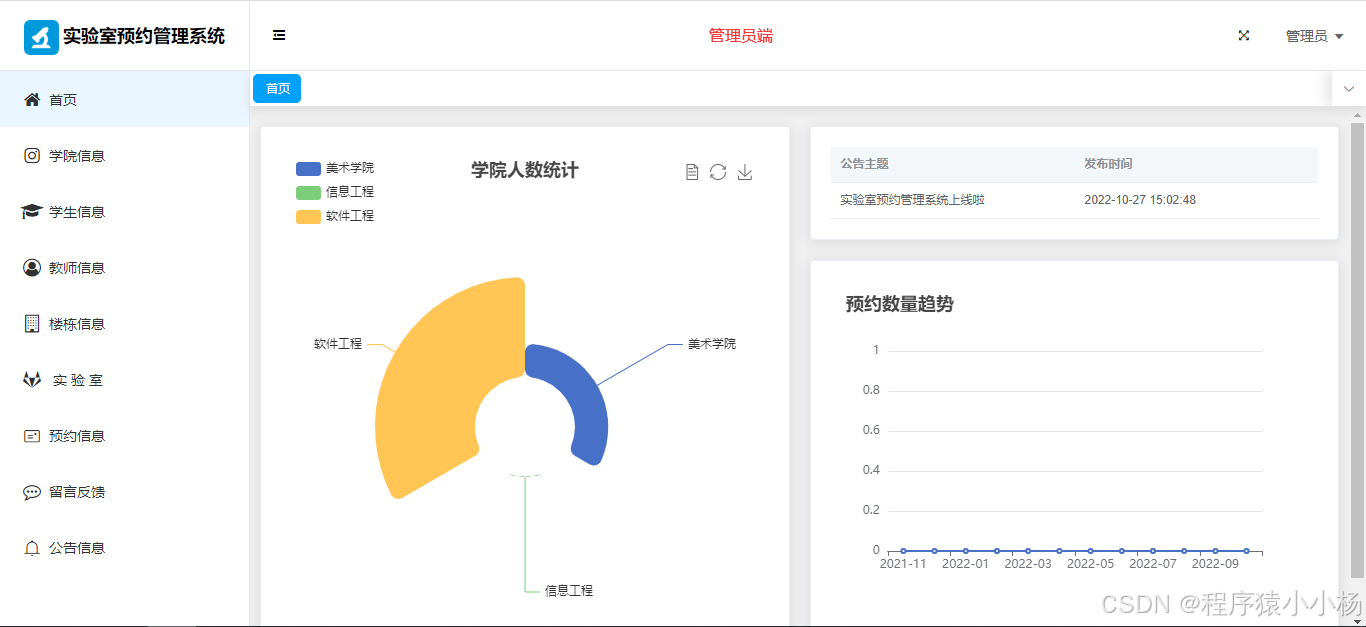Click the 信息工程 pie label
The image size is (1366, 627).
coord(569,590)
